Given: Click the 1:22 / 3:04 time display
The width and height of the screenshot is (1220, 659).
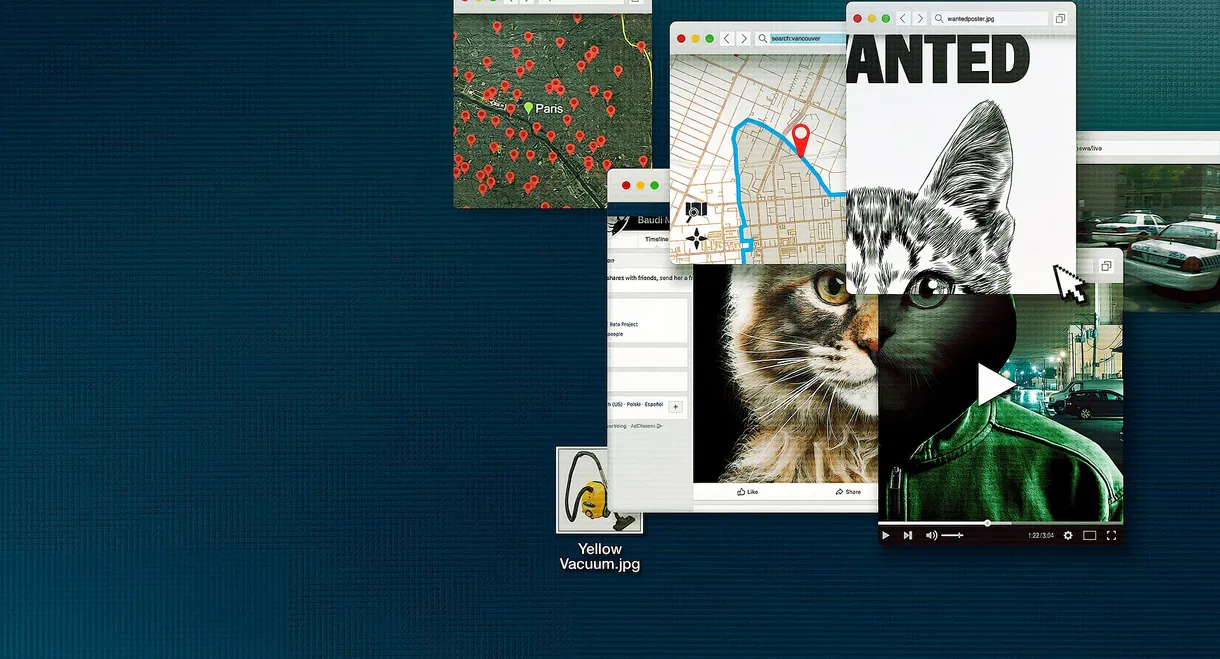Looking at the screenshot, I should click(x=1040, y=536).
